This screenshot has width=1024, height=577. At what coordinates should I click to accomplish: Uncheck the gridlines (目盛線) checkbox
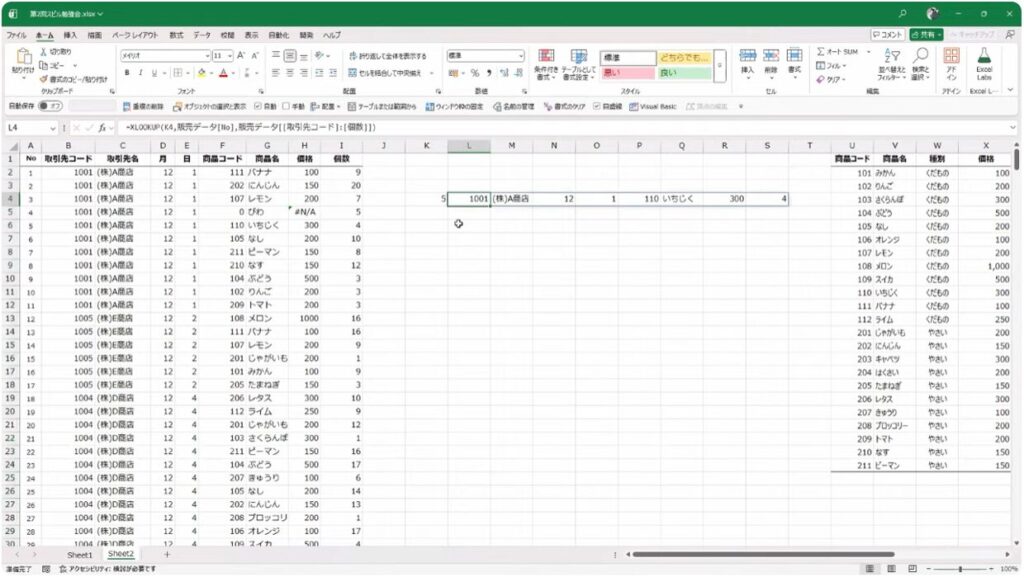[597, 106]
